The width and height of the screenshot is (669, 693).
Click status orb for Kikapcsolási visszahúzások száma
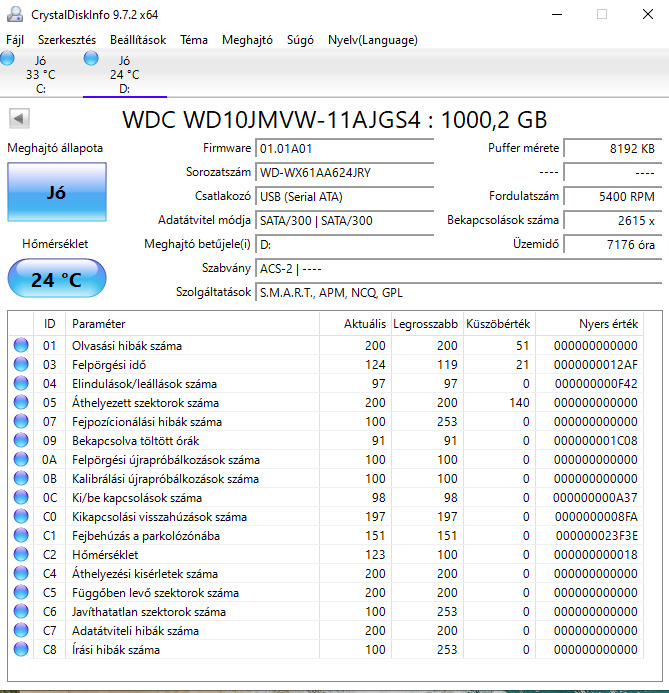pos(21,516)
